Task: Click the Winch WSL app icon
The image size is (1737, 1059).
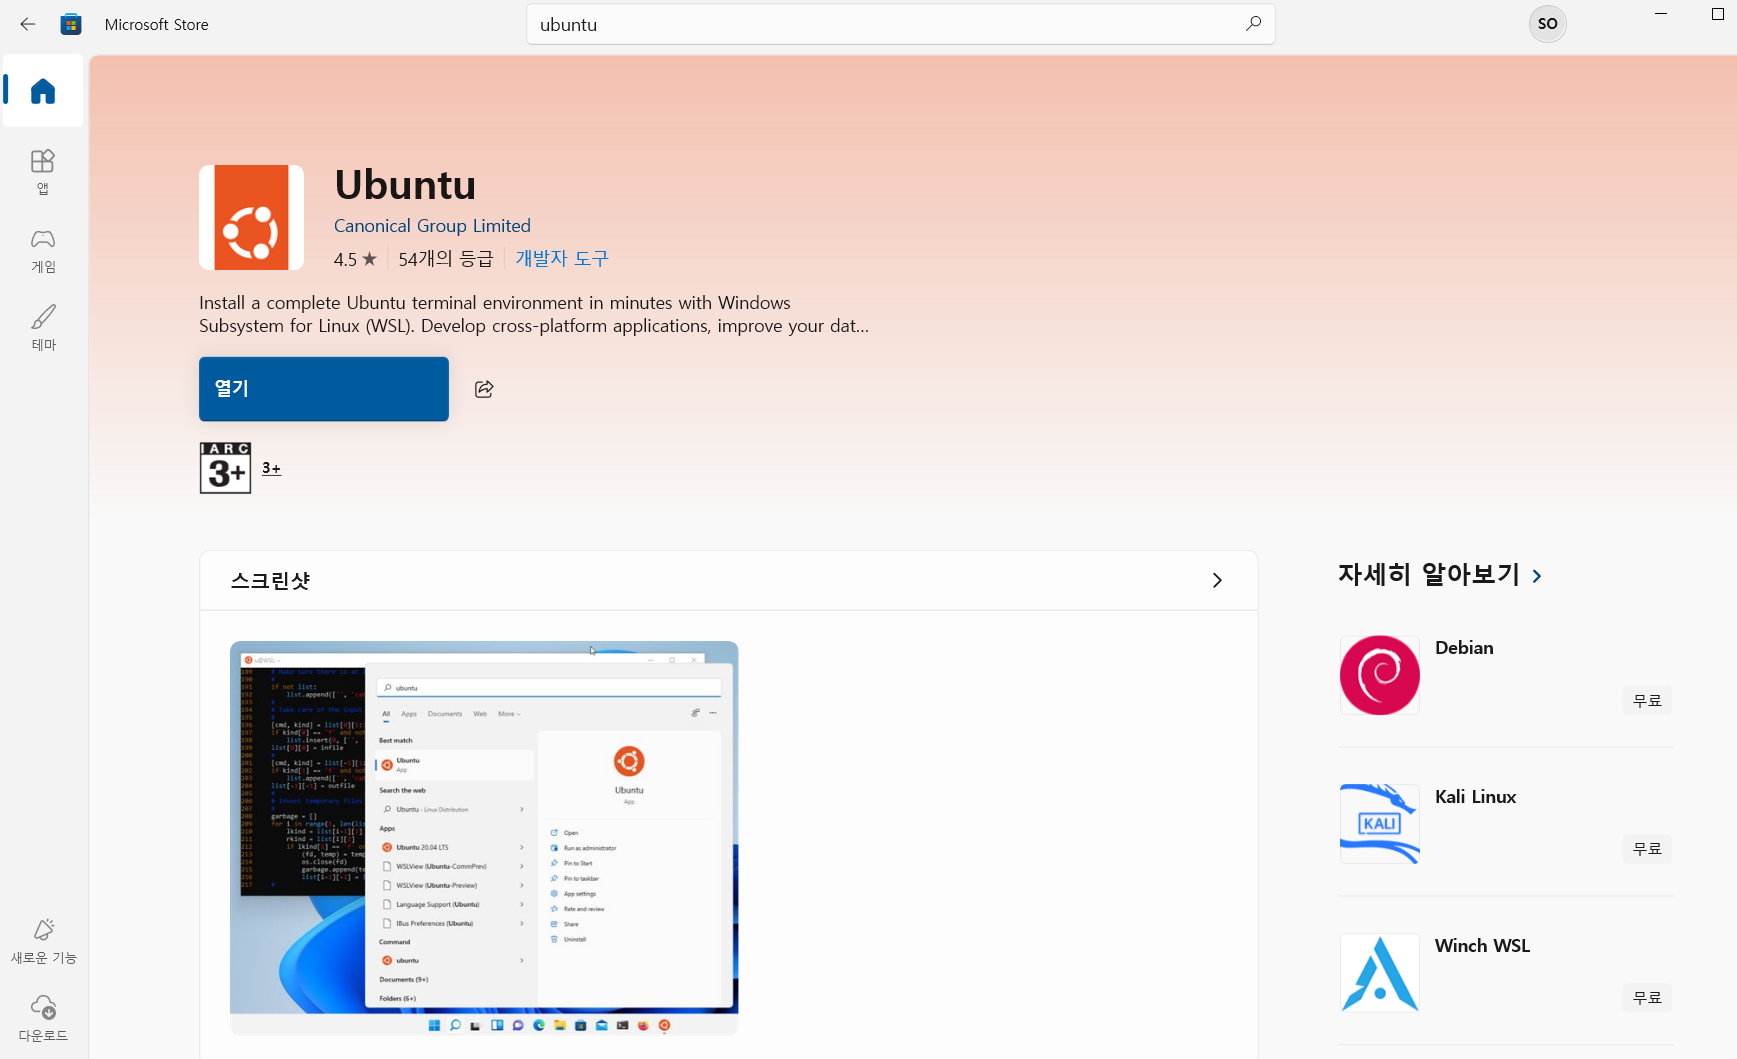Action: (1380, 973)
